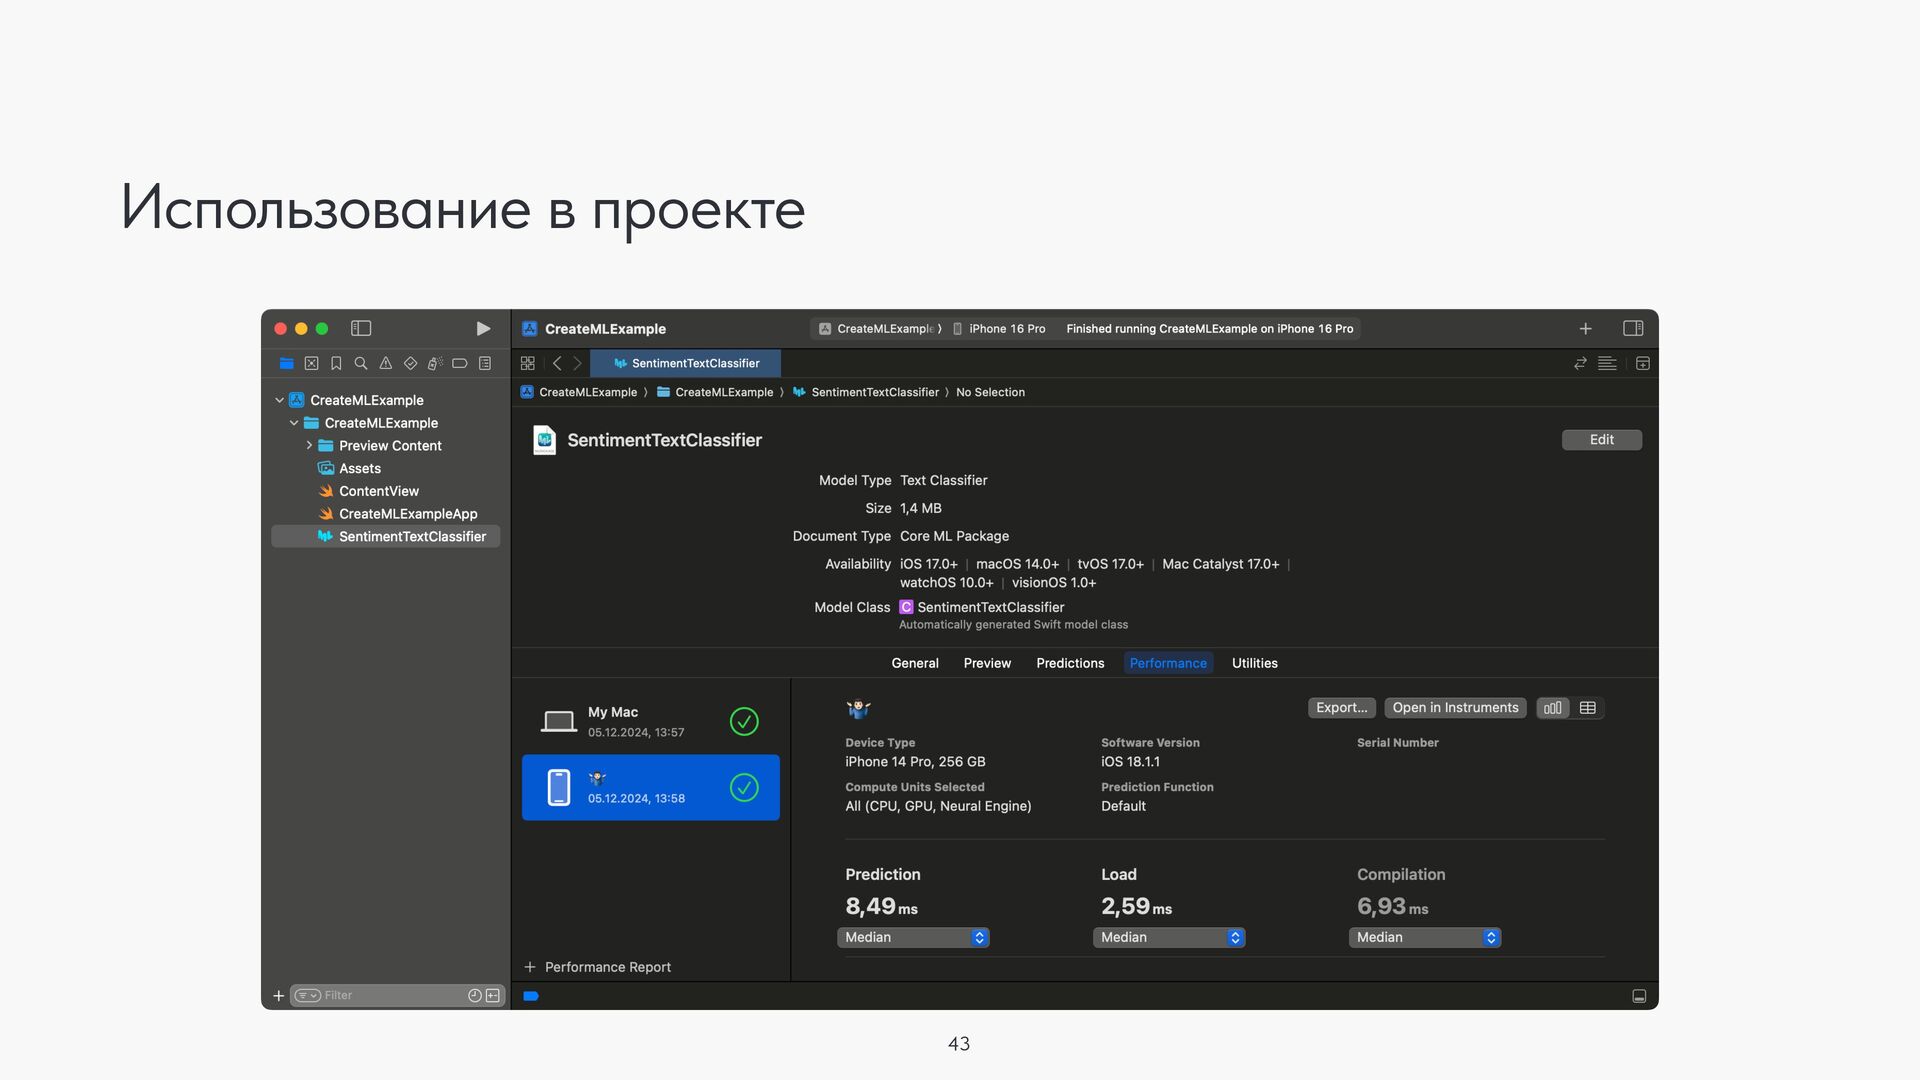Screen dimensions: 1920x1080
Task: Expand the Preview Content folder
Action: (309, 445)
